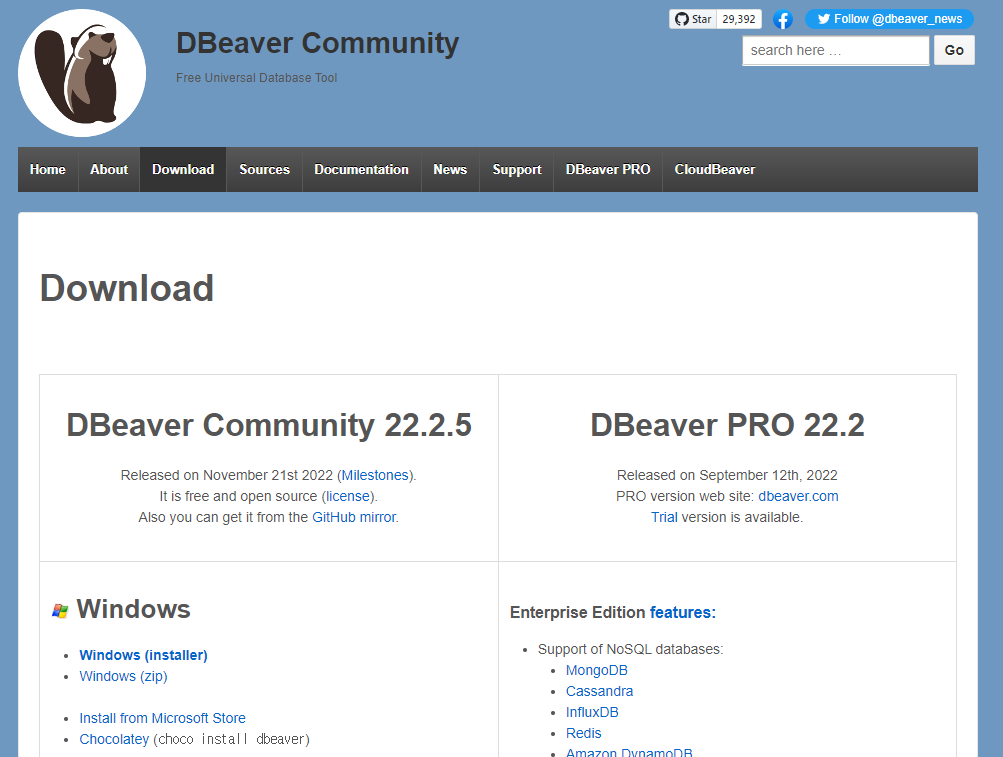Visit the dbeaver.com link
This screenshot has height=757, width=1003.
798,497
